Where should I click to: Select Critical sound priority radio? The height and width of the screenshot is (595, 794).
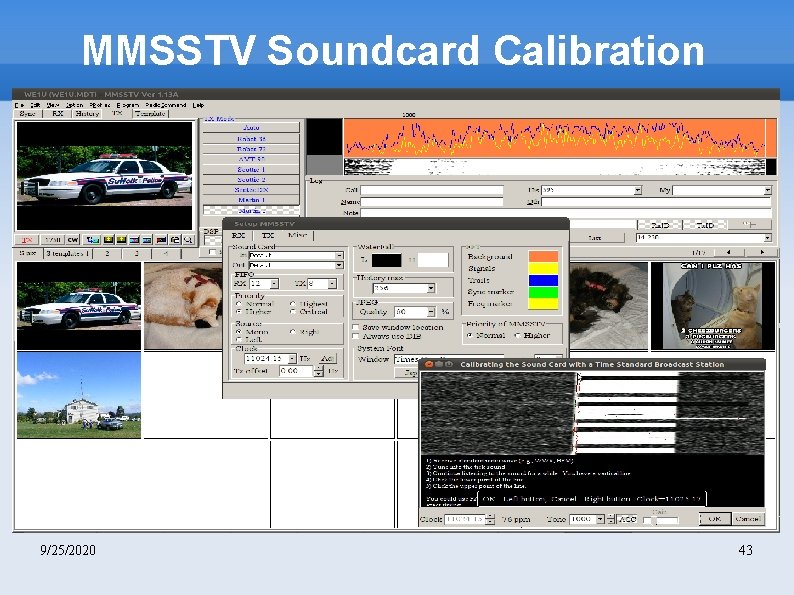(x=292, y=312)
